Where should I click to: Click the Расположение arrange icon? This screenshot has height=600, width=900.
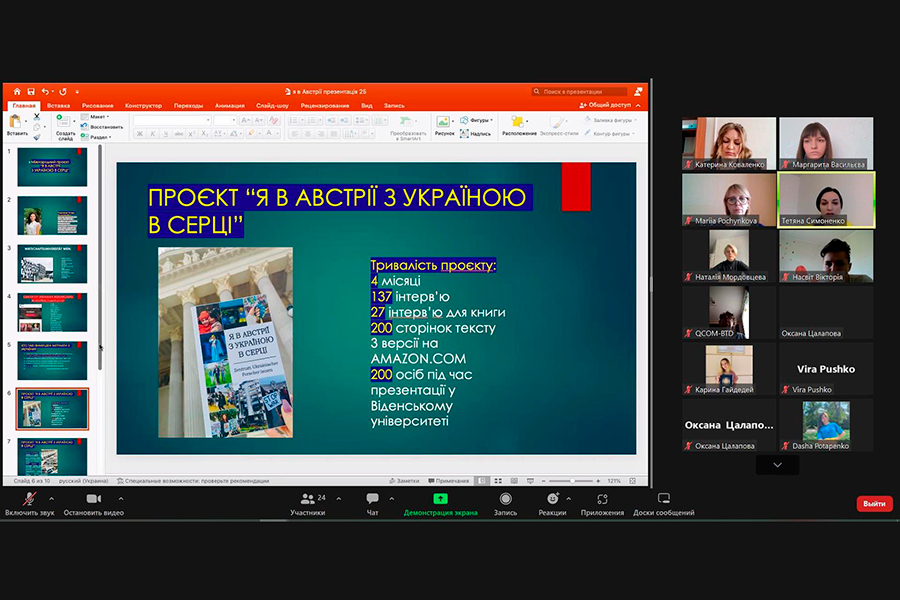(x=519, y=124)
